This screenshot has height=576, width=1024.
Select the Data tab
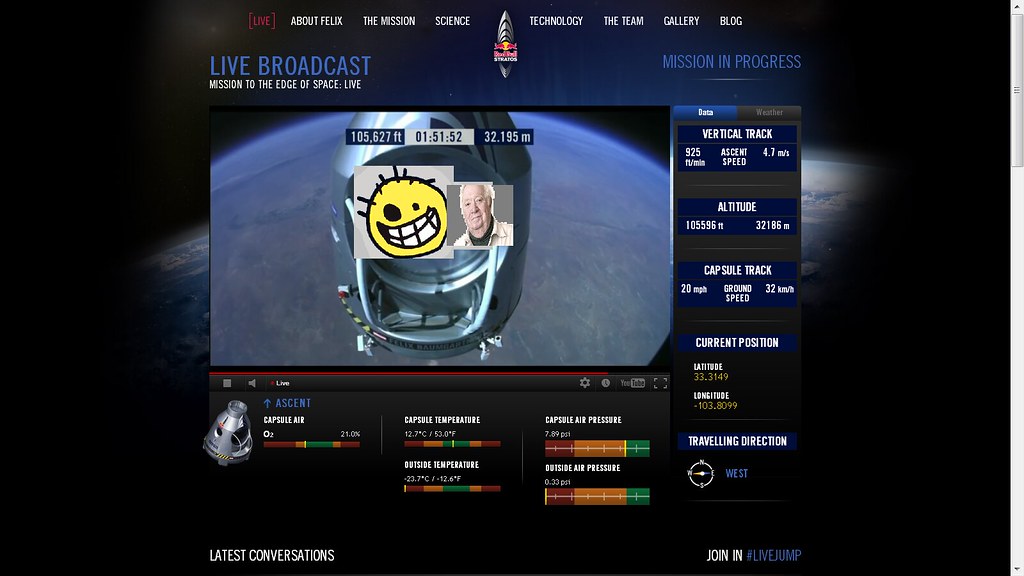click(705, 113)
